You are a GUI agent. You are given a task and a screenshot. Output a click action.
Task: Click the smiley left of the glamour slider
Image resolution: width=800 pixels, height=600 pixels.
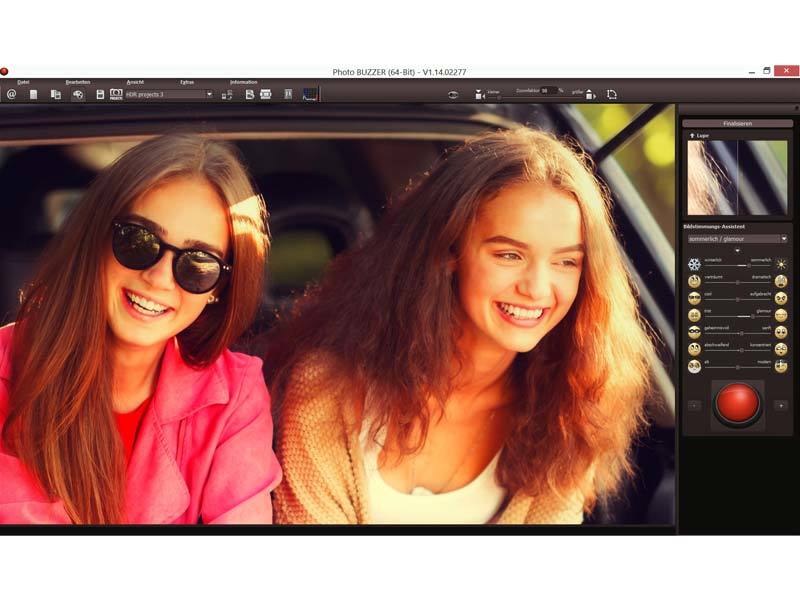(694, 315)
